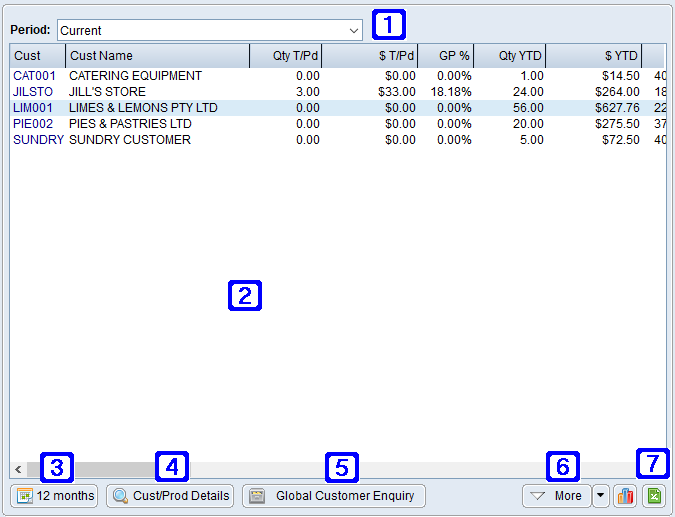Viewport: 675px width, 517px height.
Task: Sort by the GP % column header
Action: pyautogui.click(x=446, y=56)
